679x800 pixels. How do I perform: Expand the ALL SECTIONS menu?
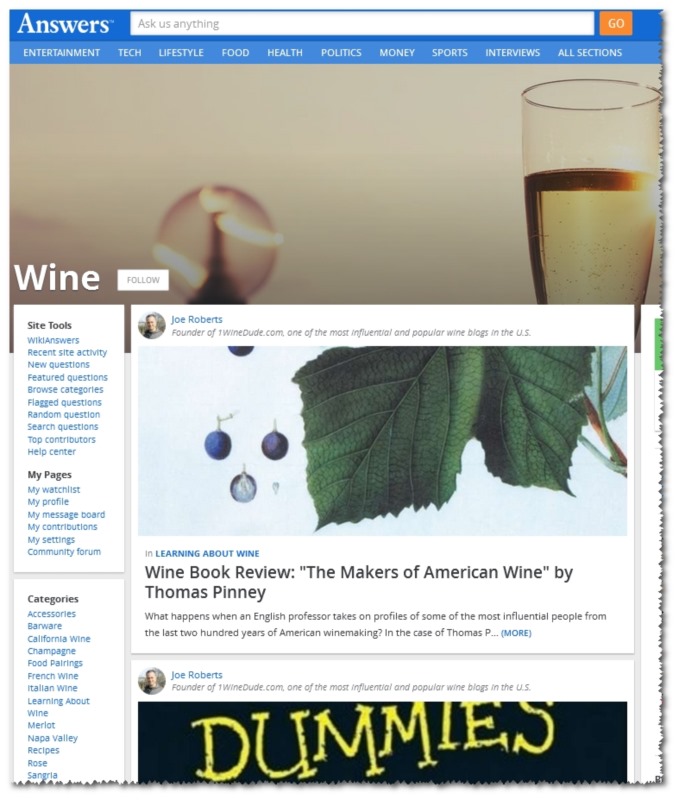(590, 53)
